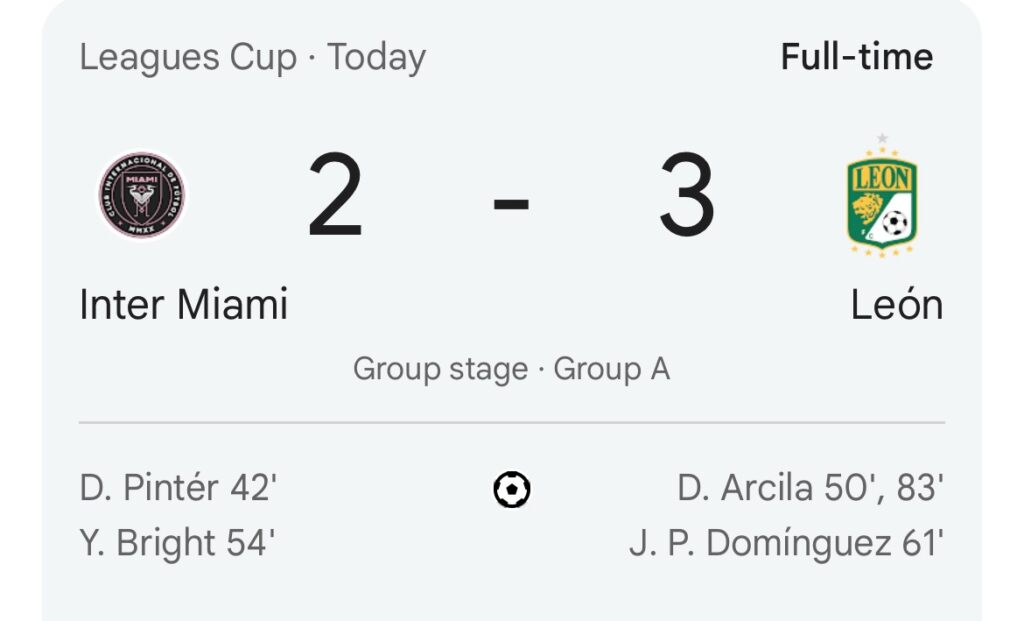Click the D. Pintér 42' goal entry

[178, 488]
